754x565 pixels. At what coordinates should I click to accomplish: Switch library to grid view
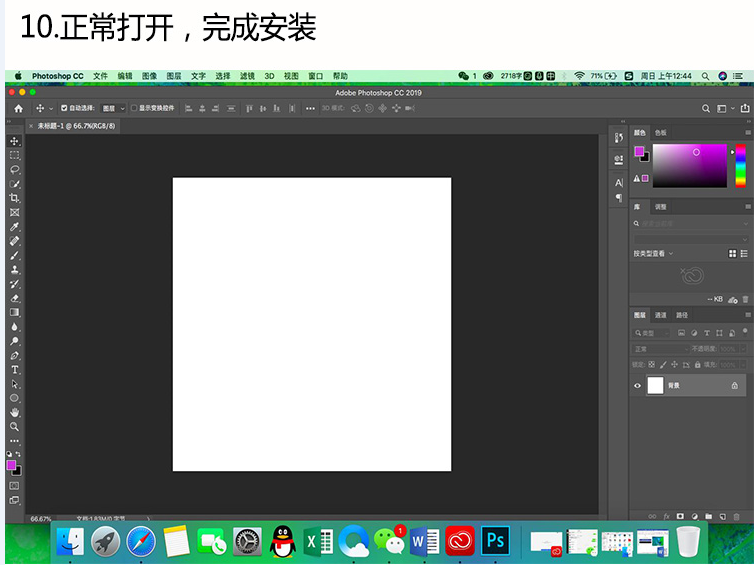tap(732, 253)
